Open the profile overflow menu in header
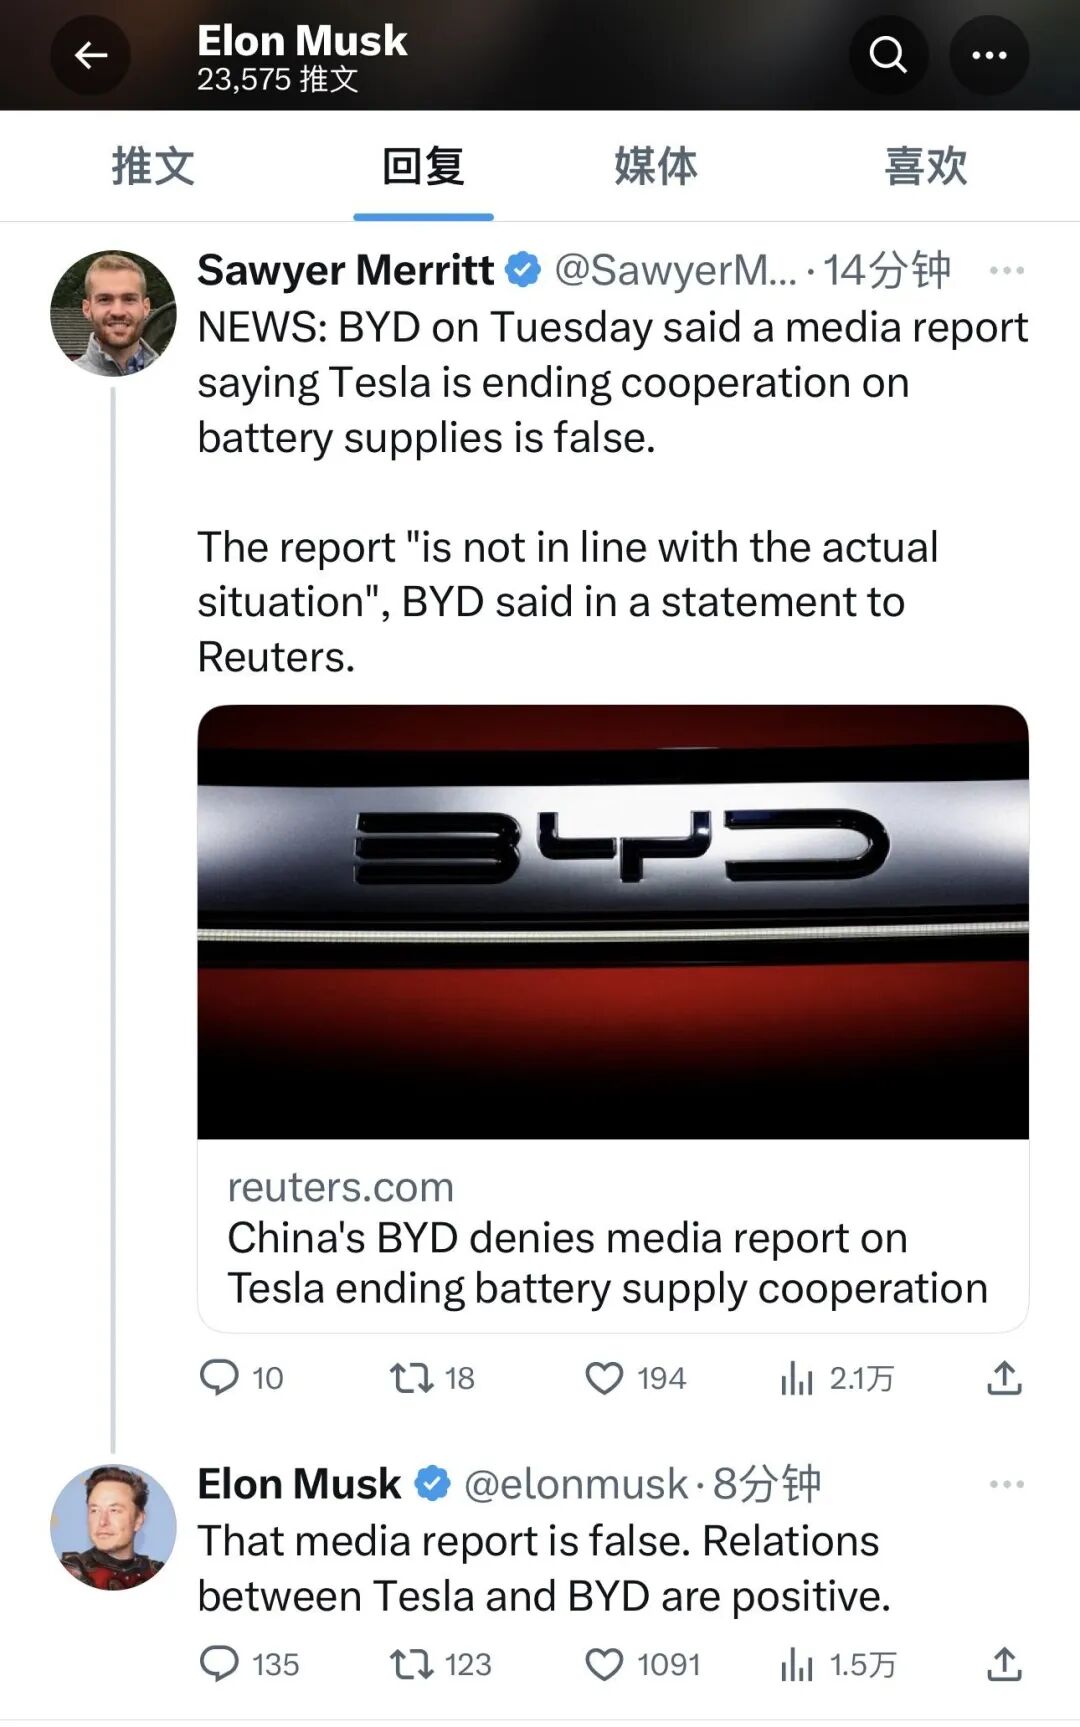This screenshot has height=1727, width=1080. 989,55
